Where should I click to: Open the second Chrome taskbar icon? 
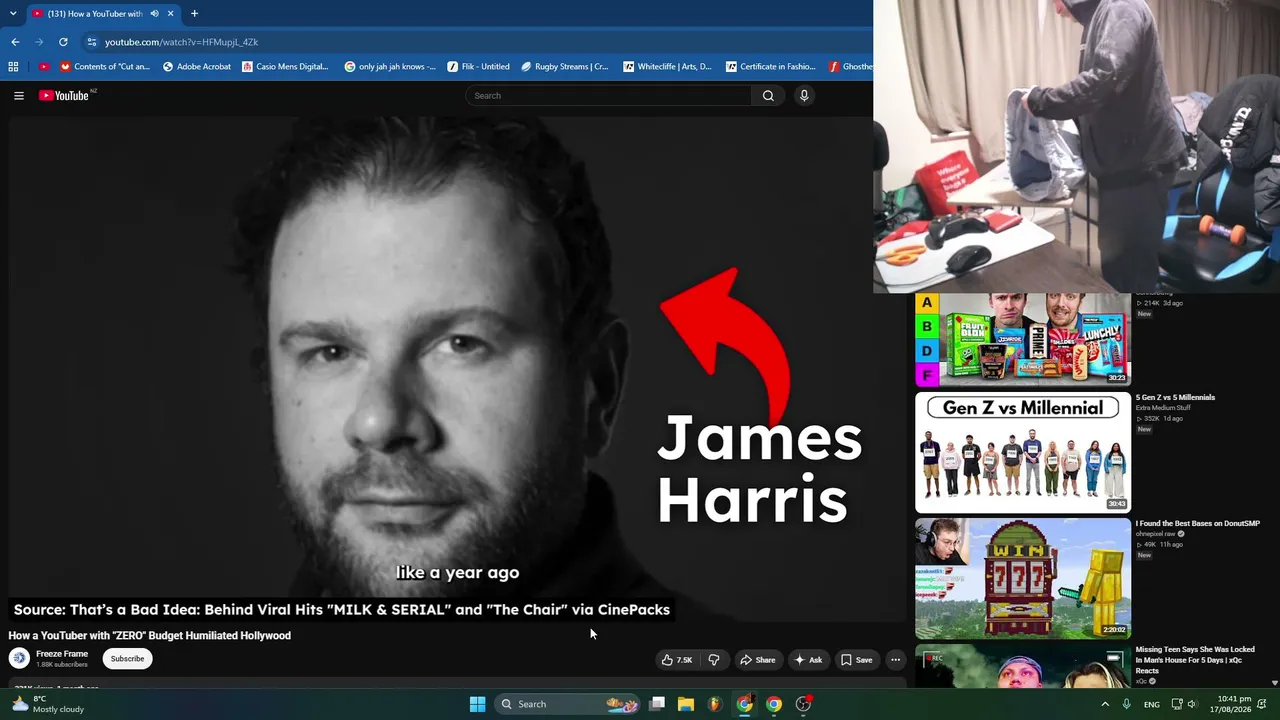coord(774,704)
